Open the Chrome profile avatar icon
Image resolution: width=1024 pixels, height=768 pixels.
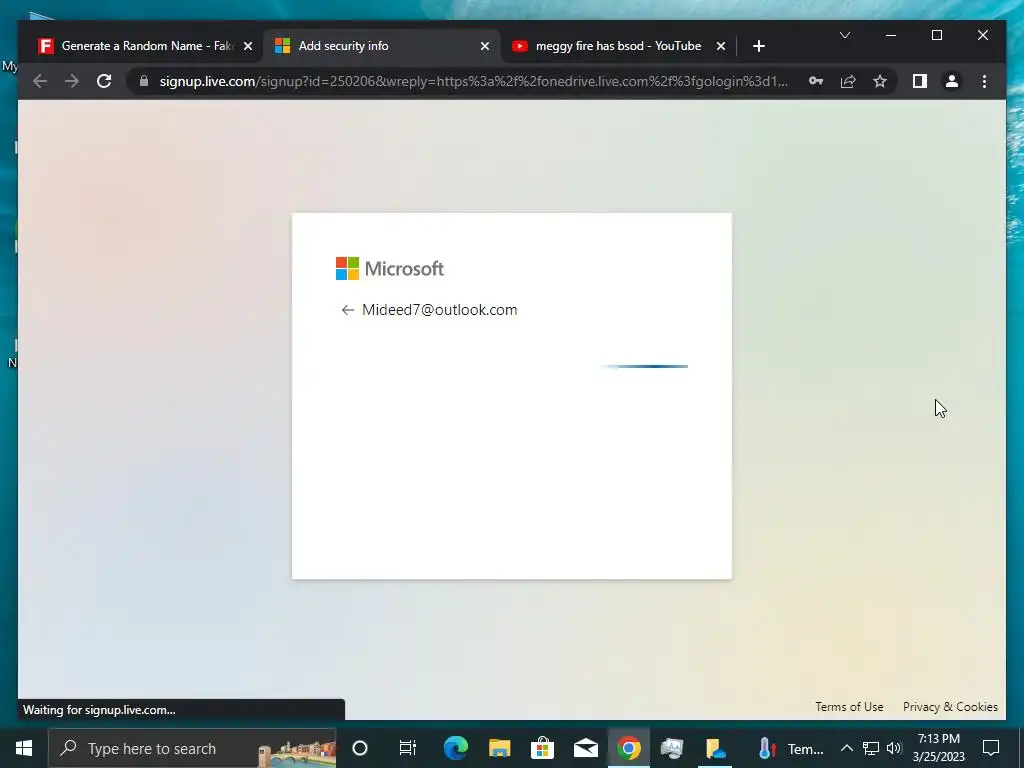point(952,81)
